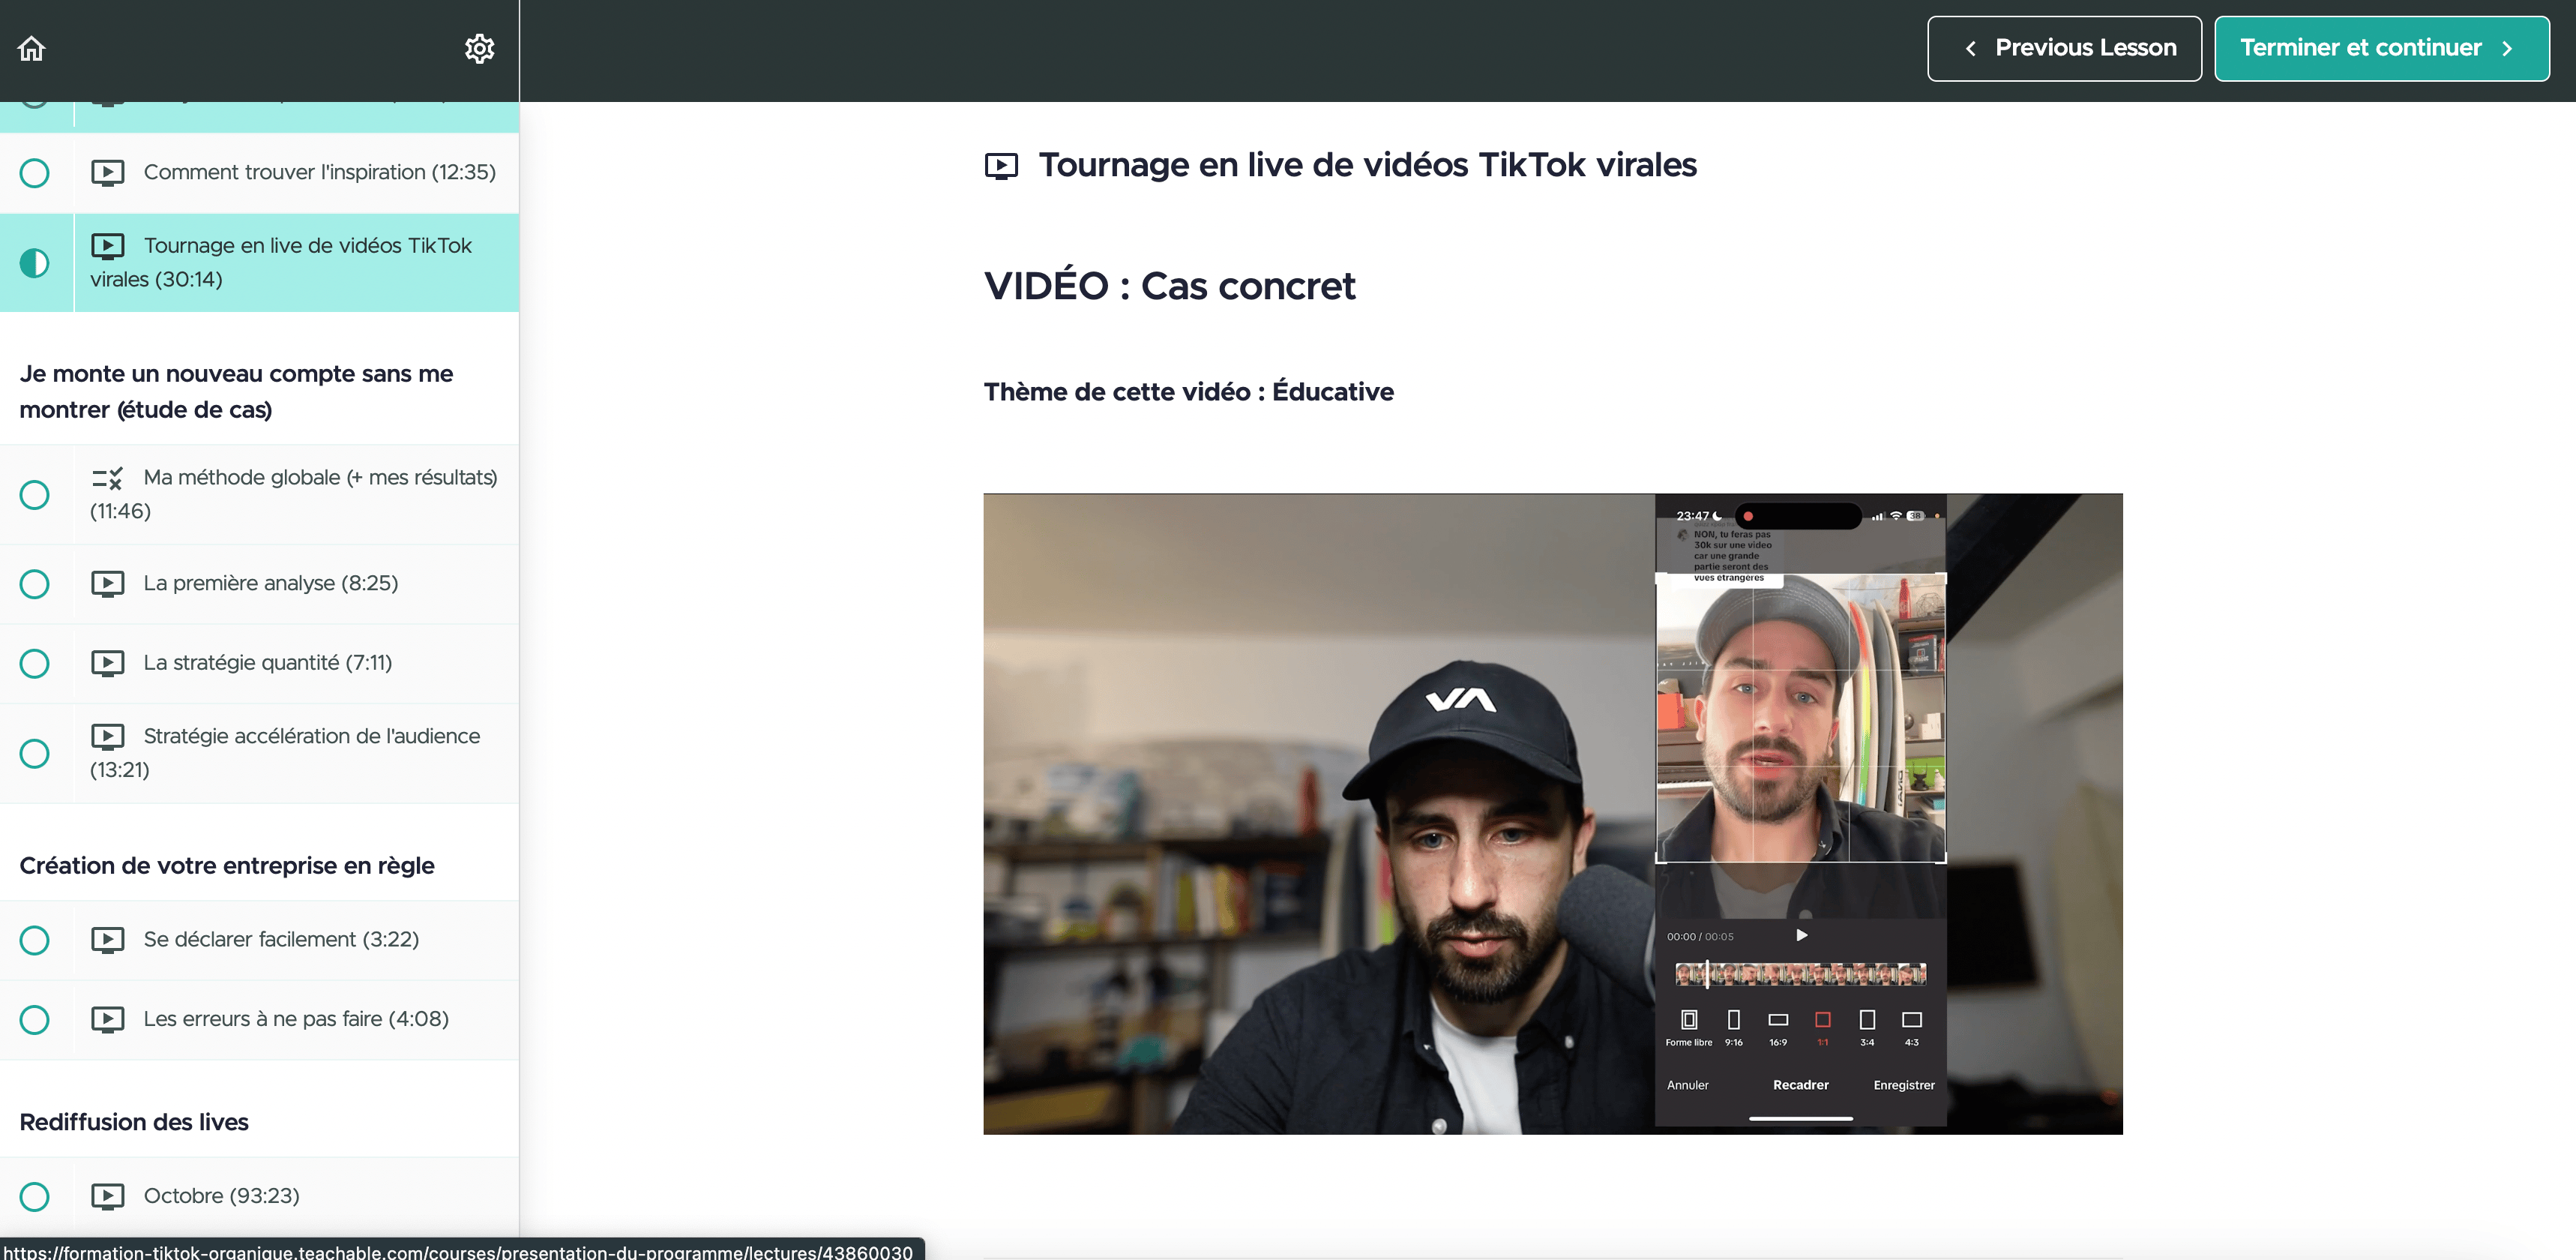This screenshot has height=1260, width=2576.
Task: Open section Je monte un nouveau compte
Action: (x=236, y=391)
